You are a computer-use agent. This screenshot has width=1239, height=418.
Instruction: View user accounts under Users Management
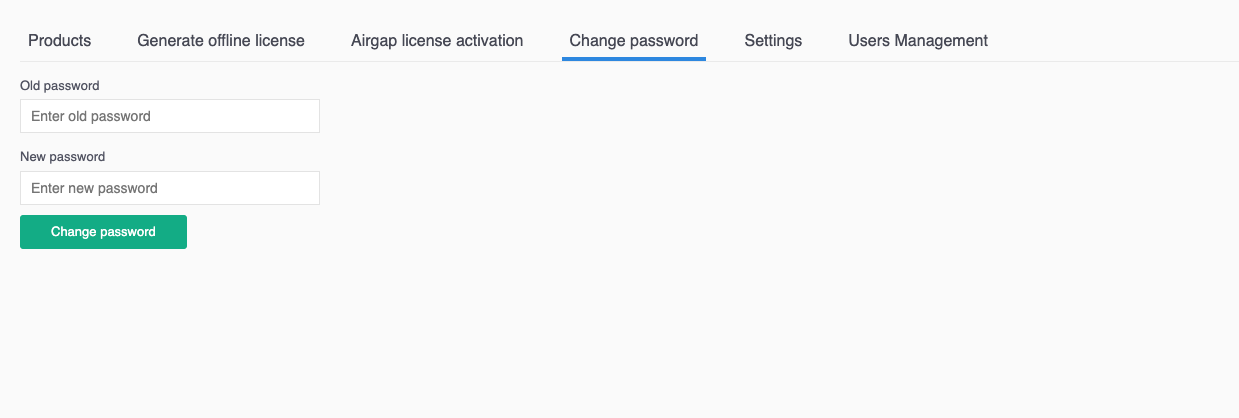click(918, 41)
